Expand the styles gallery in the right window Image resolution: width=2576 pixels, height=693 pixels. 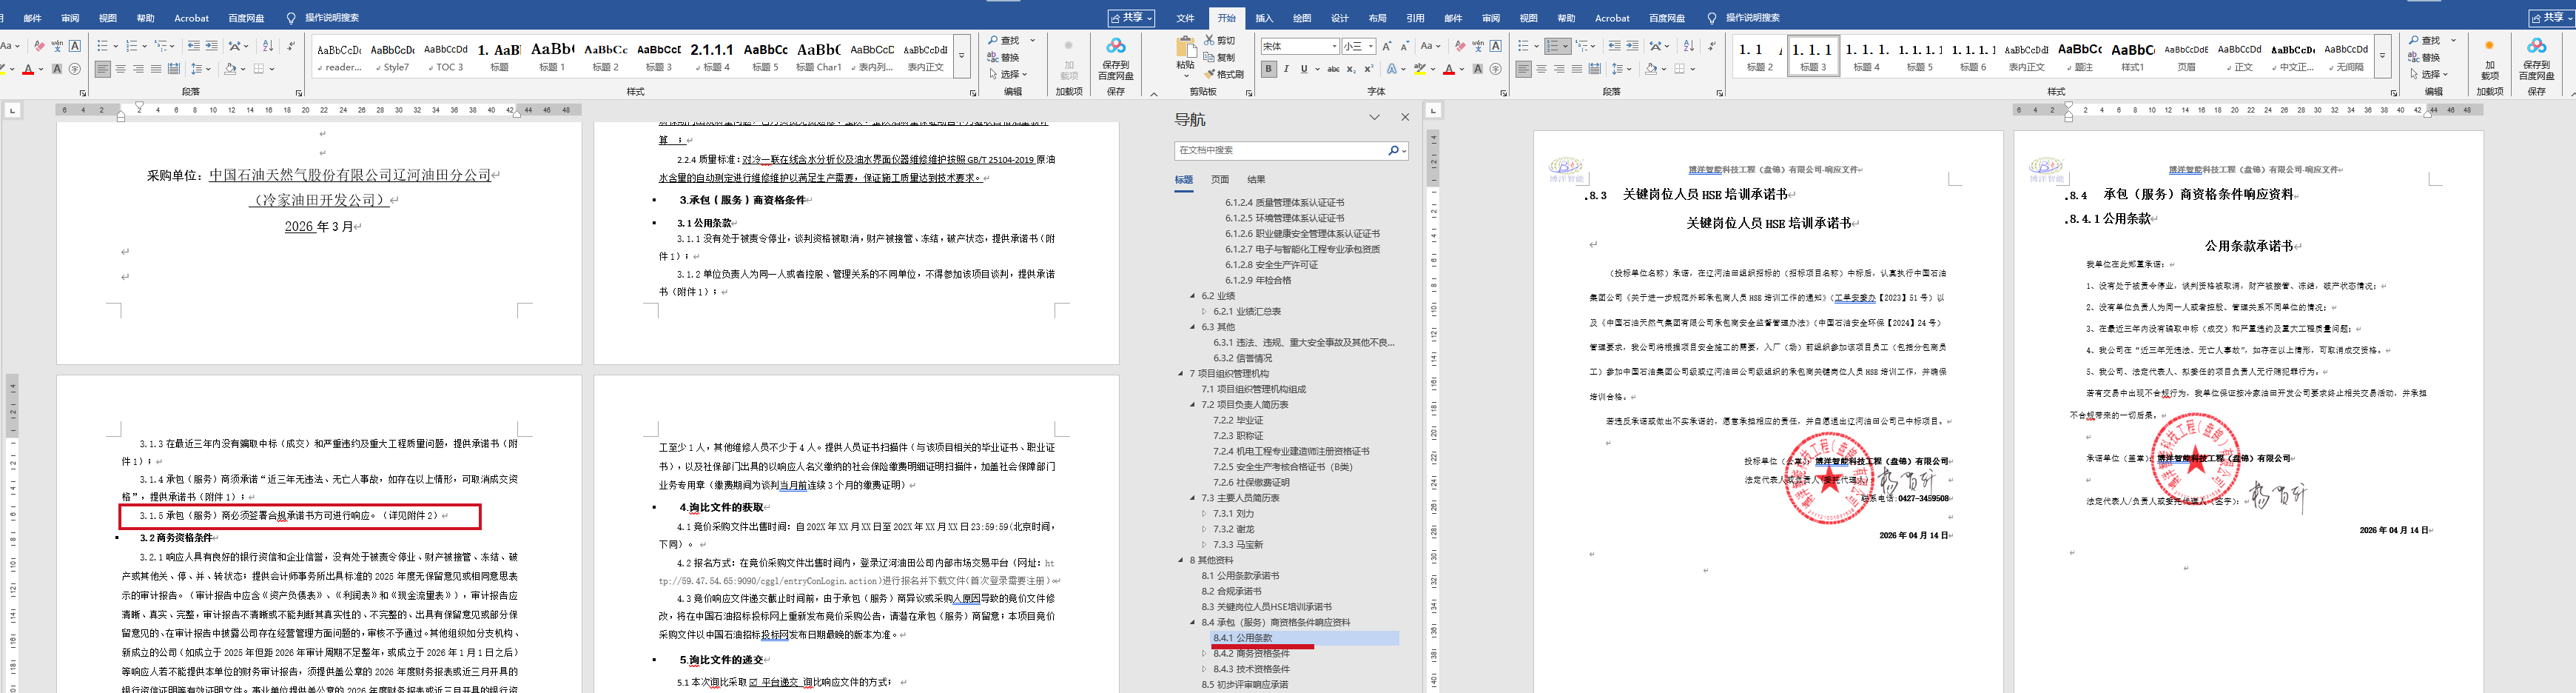point(2383,56)
